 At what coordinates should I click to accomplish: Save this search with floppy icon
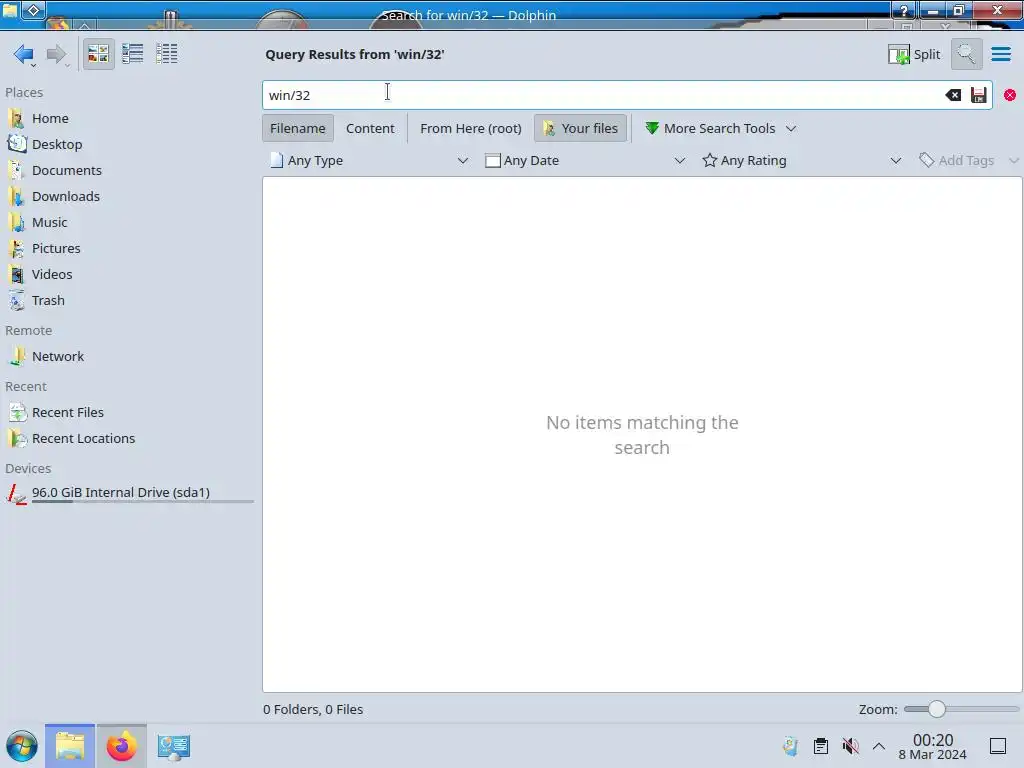point(978,95)
